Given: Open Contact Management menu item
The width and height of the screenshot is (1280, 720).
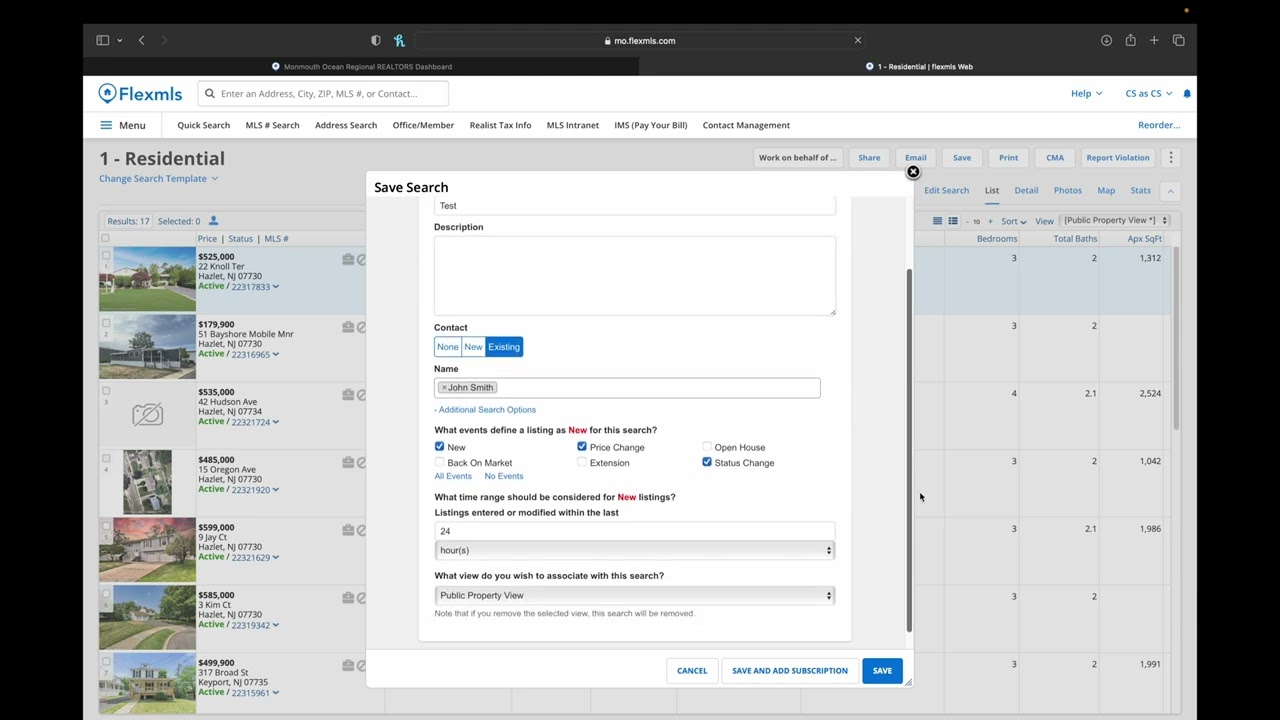Looking at the screenshot, I should 746,125.
